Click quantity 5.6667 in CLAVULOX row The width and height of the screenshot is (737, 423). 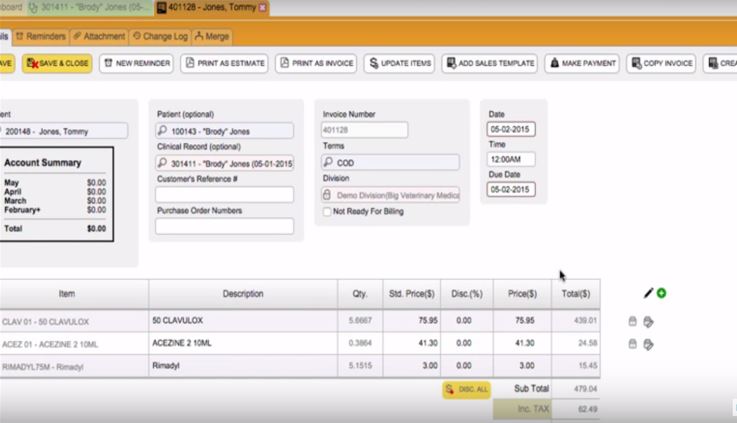[360, 321]
